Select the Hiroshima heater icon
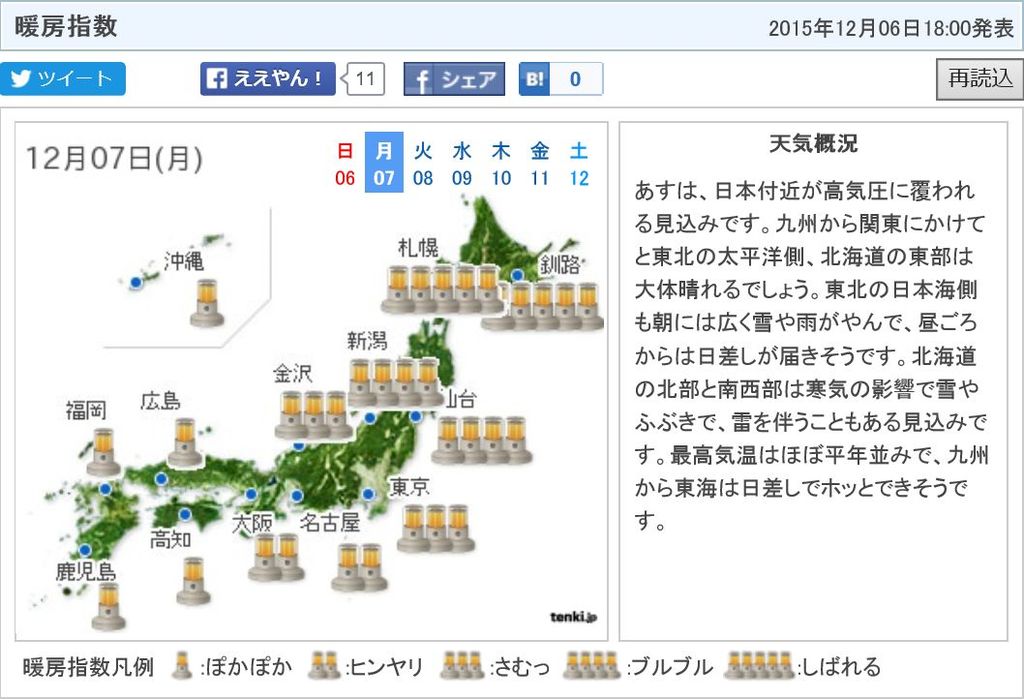 (x=185, y=442)
